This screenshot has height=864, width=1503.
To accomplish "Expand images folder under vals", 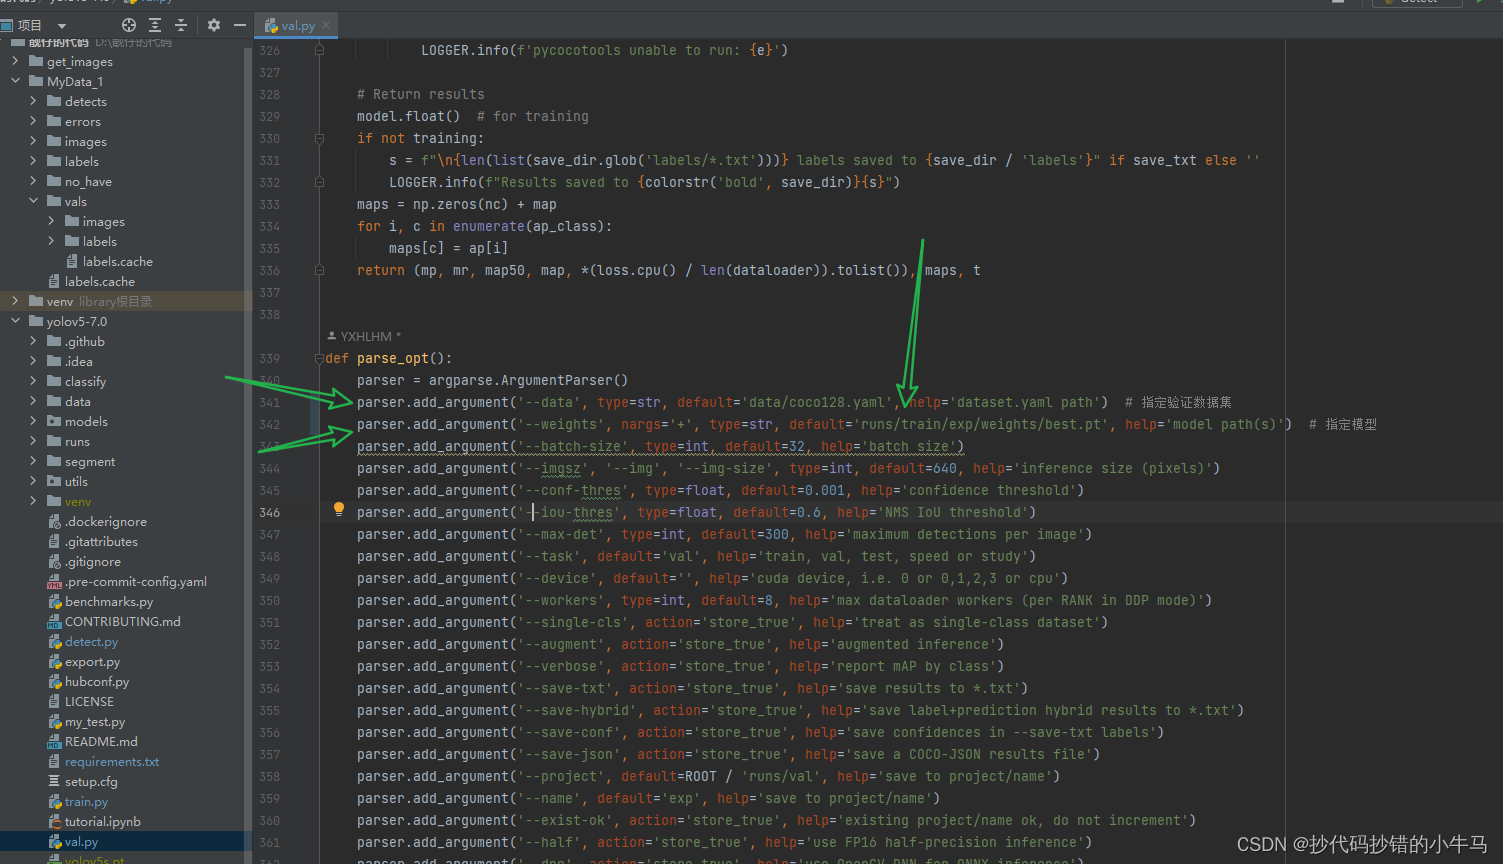I will 51,221.
